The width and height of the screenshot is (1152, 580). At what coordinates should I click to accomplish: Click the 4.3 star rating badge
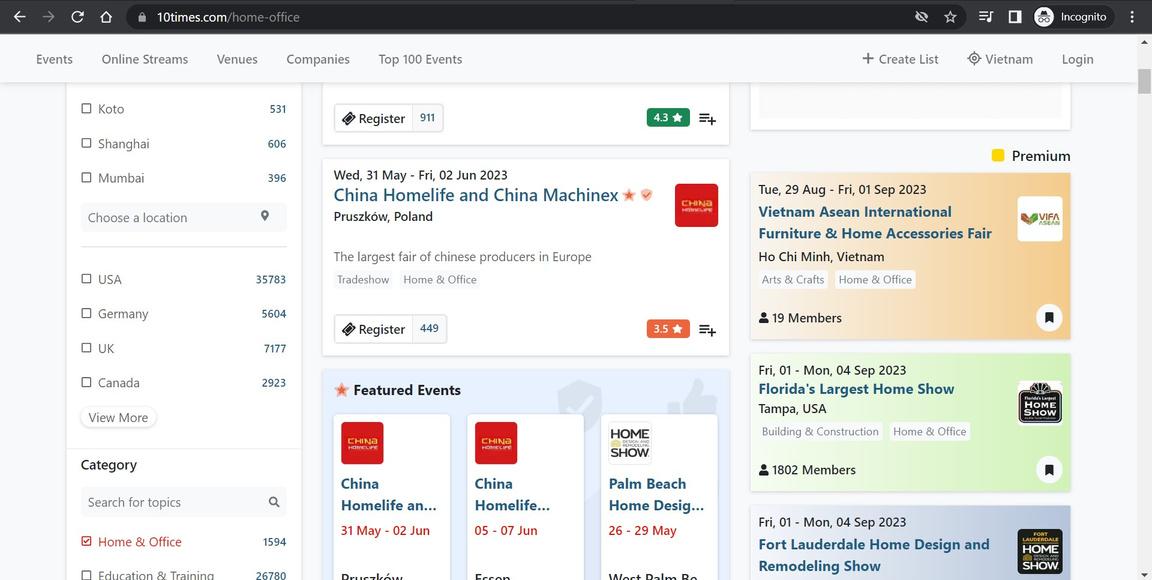pyautogui.click(x=668, y=118)
